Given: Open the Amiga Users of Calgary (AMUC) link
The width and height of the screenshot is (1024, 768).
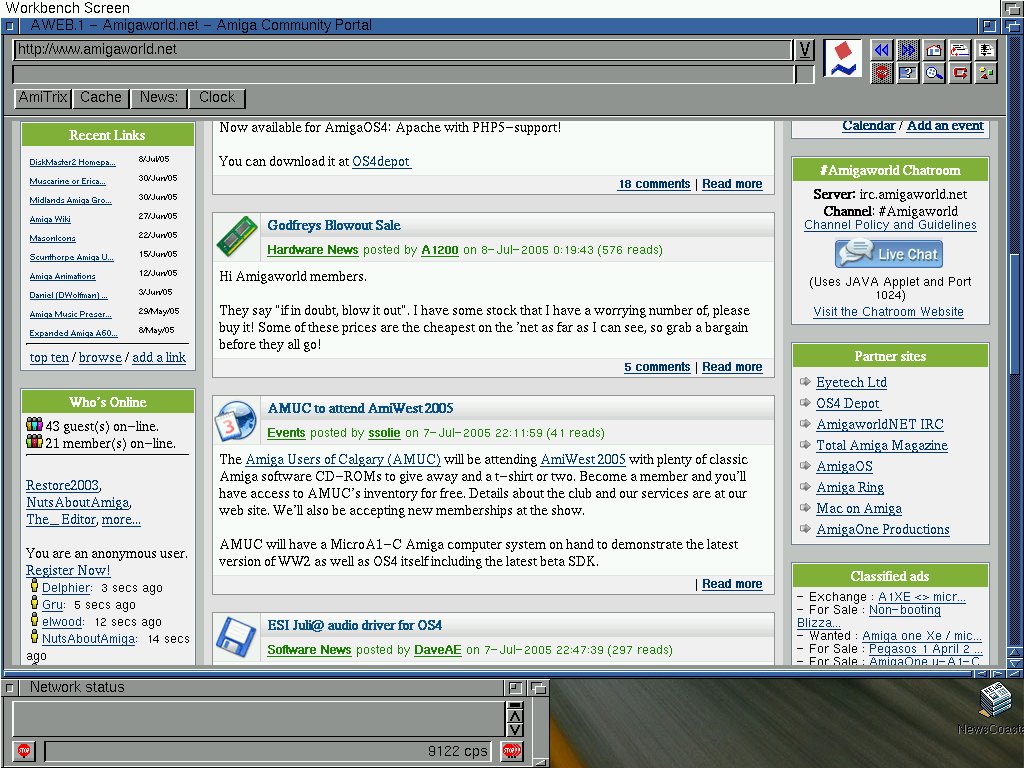Looking at the screenshot, I should click(343, 459).
